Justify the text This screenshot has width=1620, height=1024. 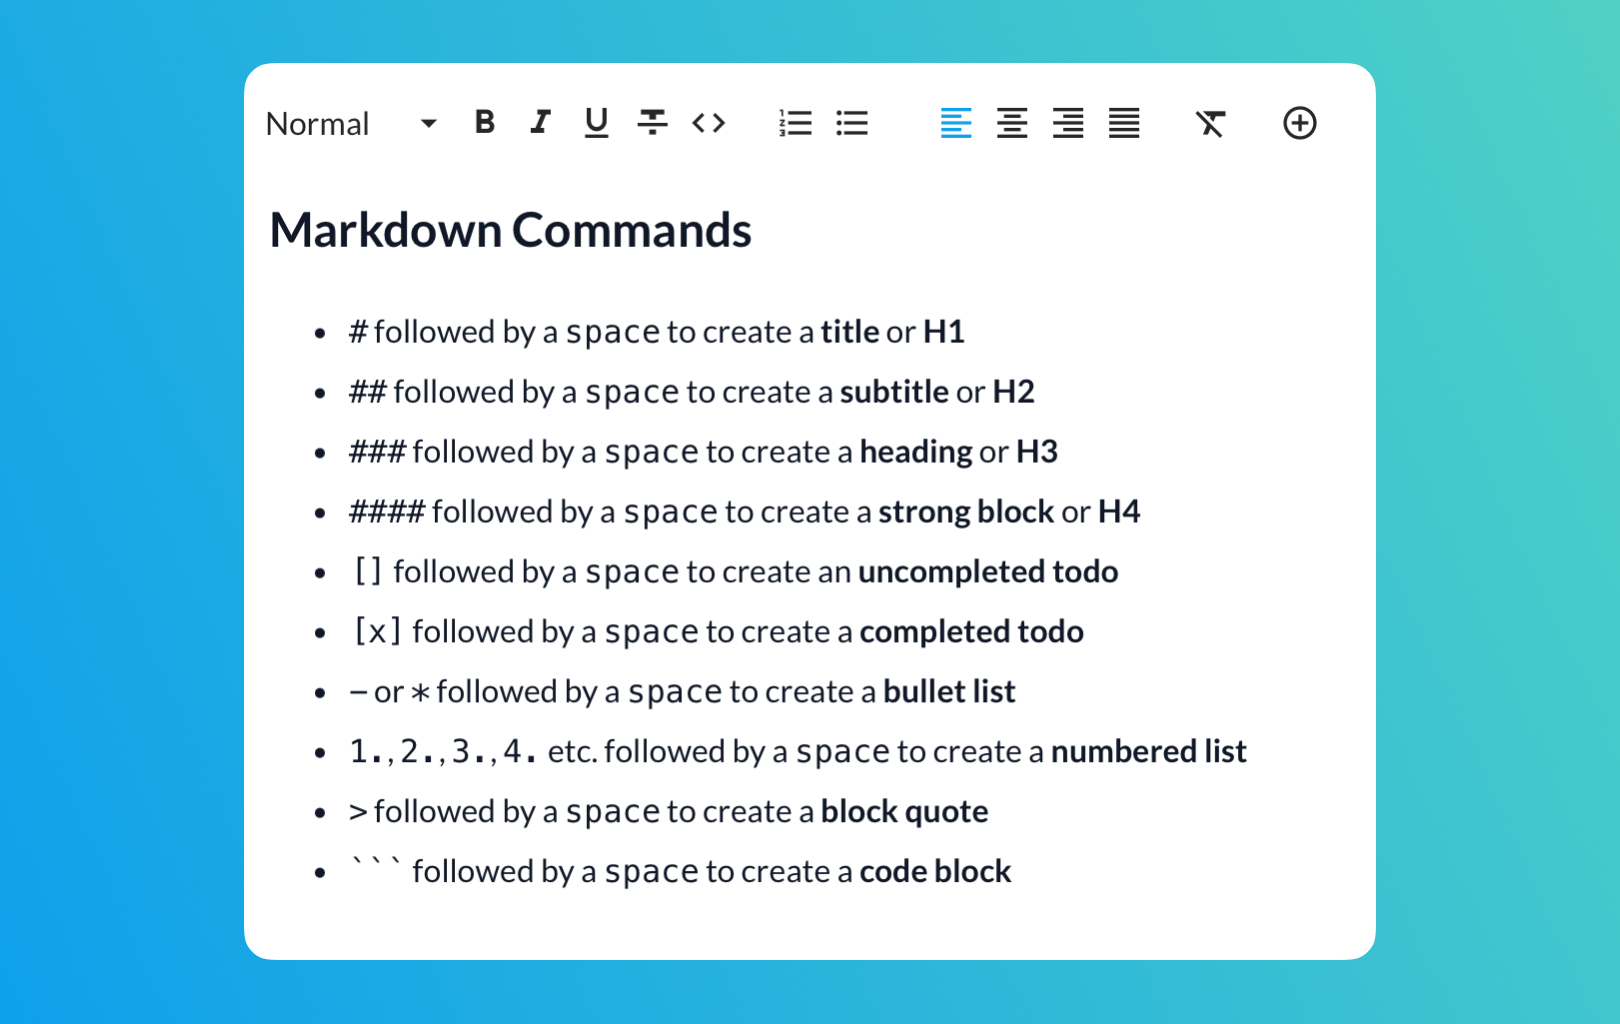(x=1124, y=123)
